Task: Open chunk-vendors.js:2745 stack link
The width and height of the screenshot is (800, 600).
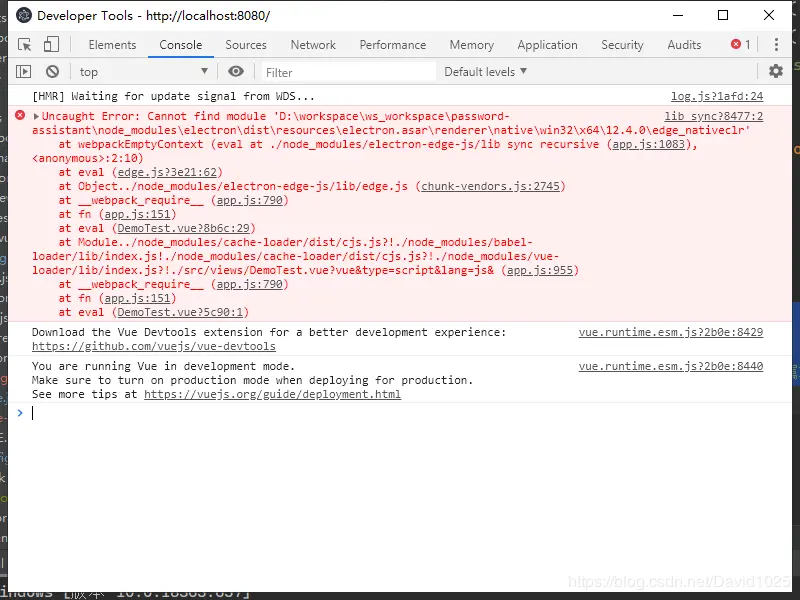Action: (x=490, y=186)
